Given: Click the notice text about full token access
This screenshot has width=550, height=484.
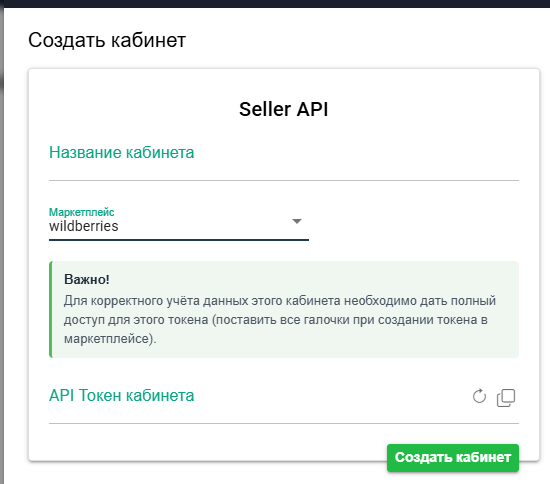Looking at the screenshot, I should tap(280, 320).
